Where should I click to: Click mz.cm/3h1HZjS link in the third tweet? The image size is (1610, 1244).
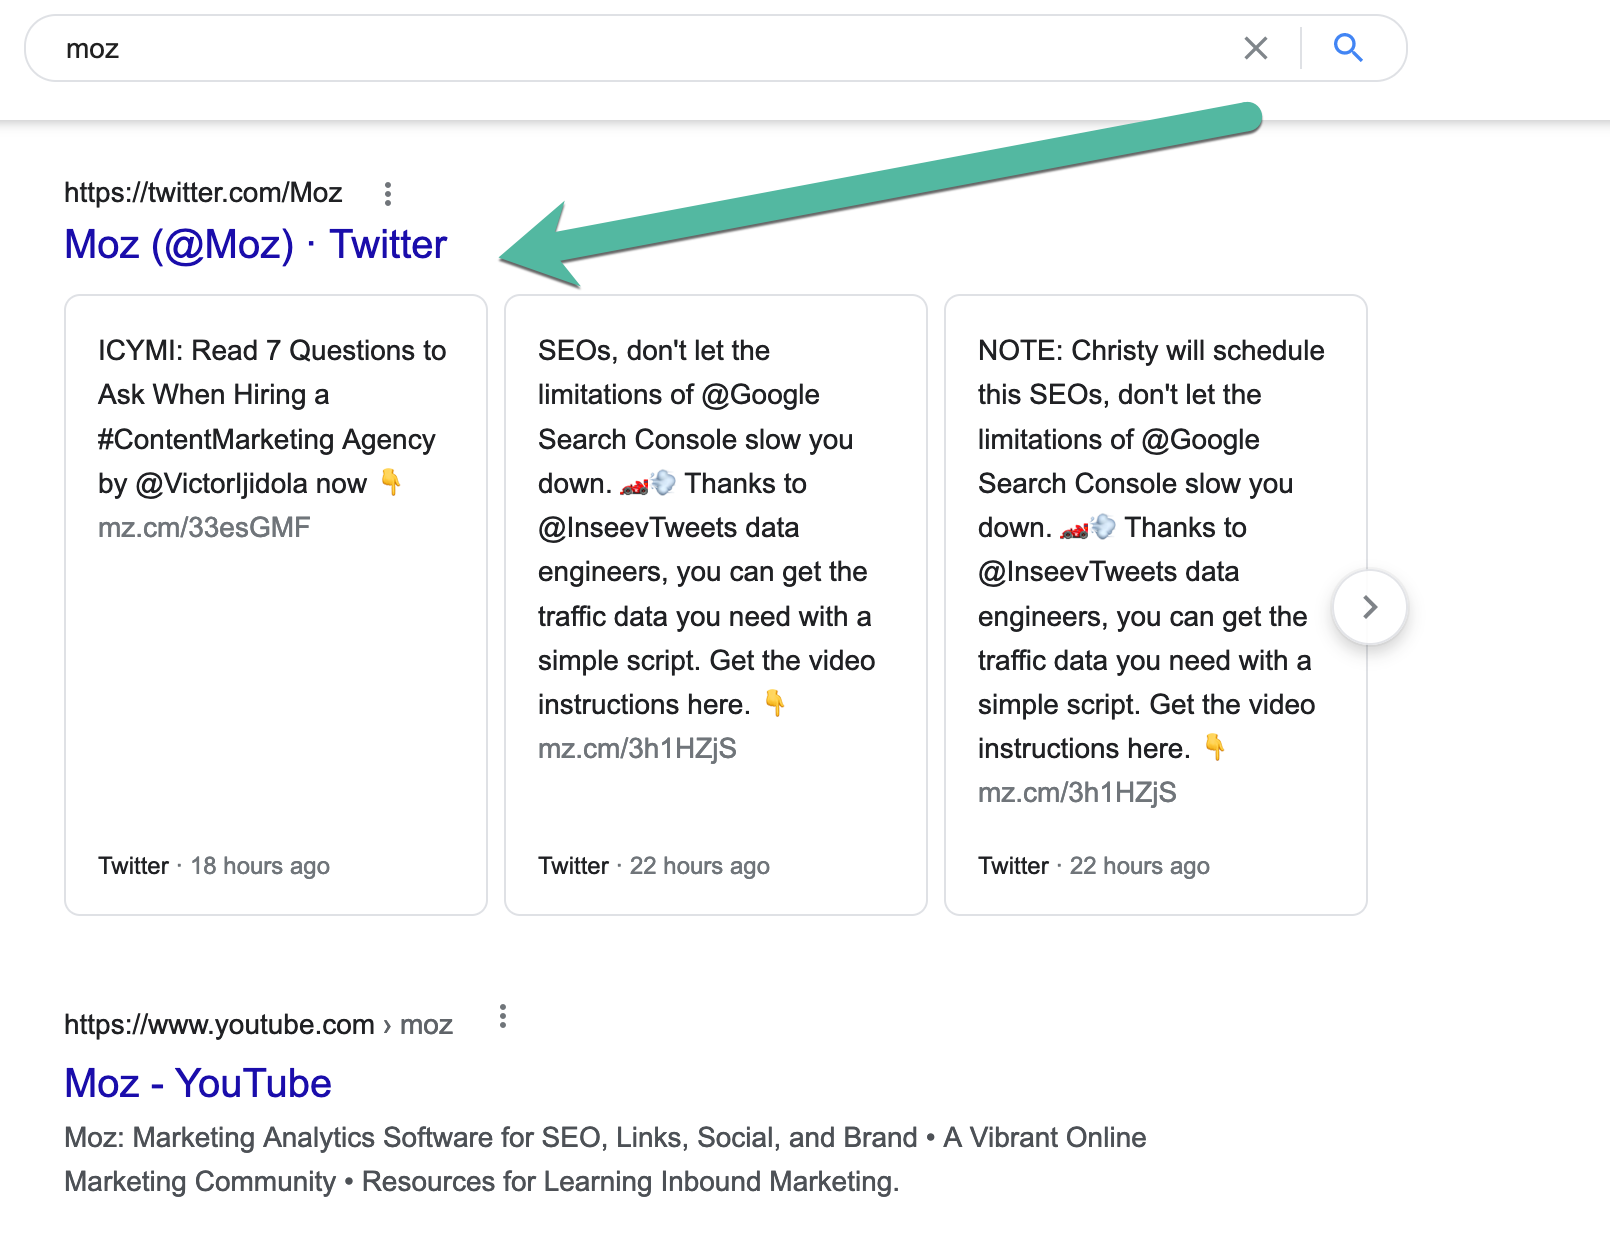pyautogui.click(x=1077, y=793)
